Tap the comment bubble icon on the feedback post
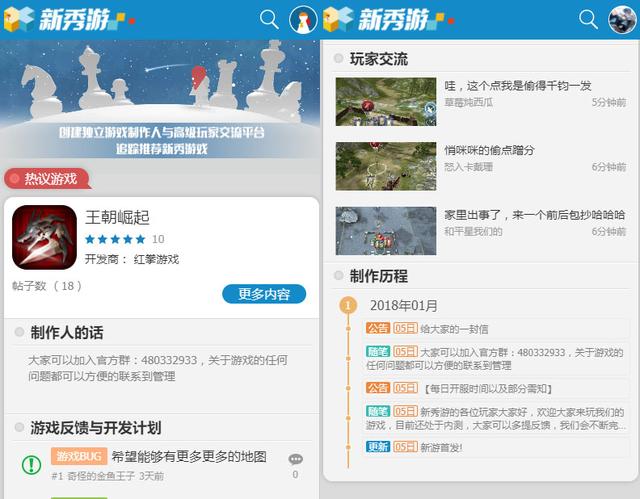640x499 pixels. click(295, 460)
